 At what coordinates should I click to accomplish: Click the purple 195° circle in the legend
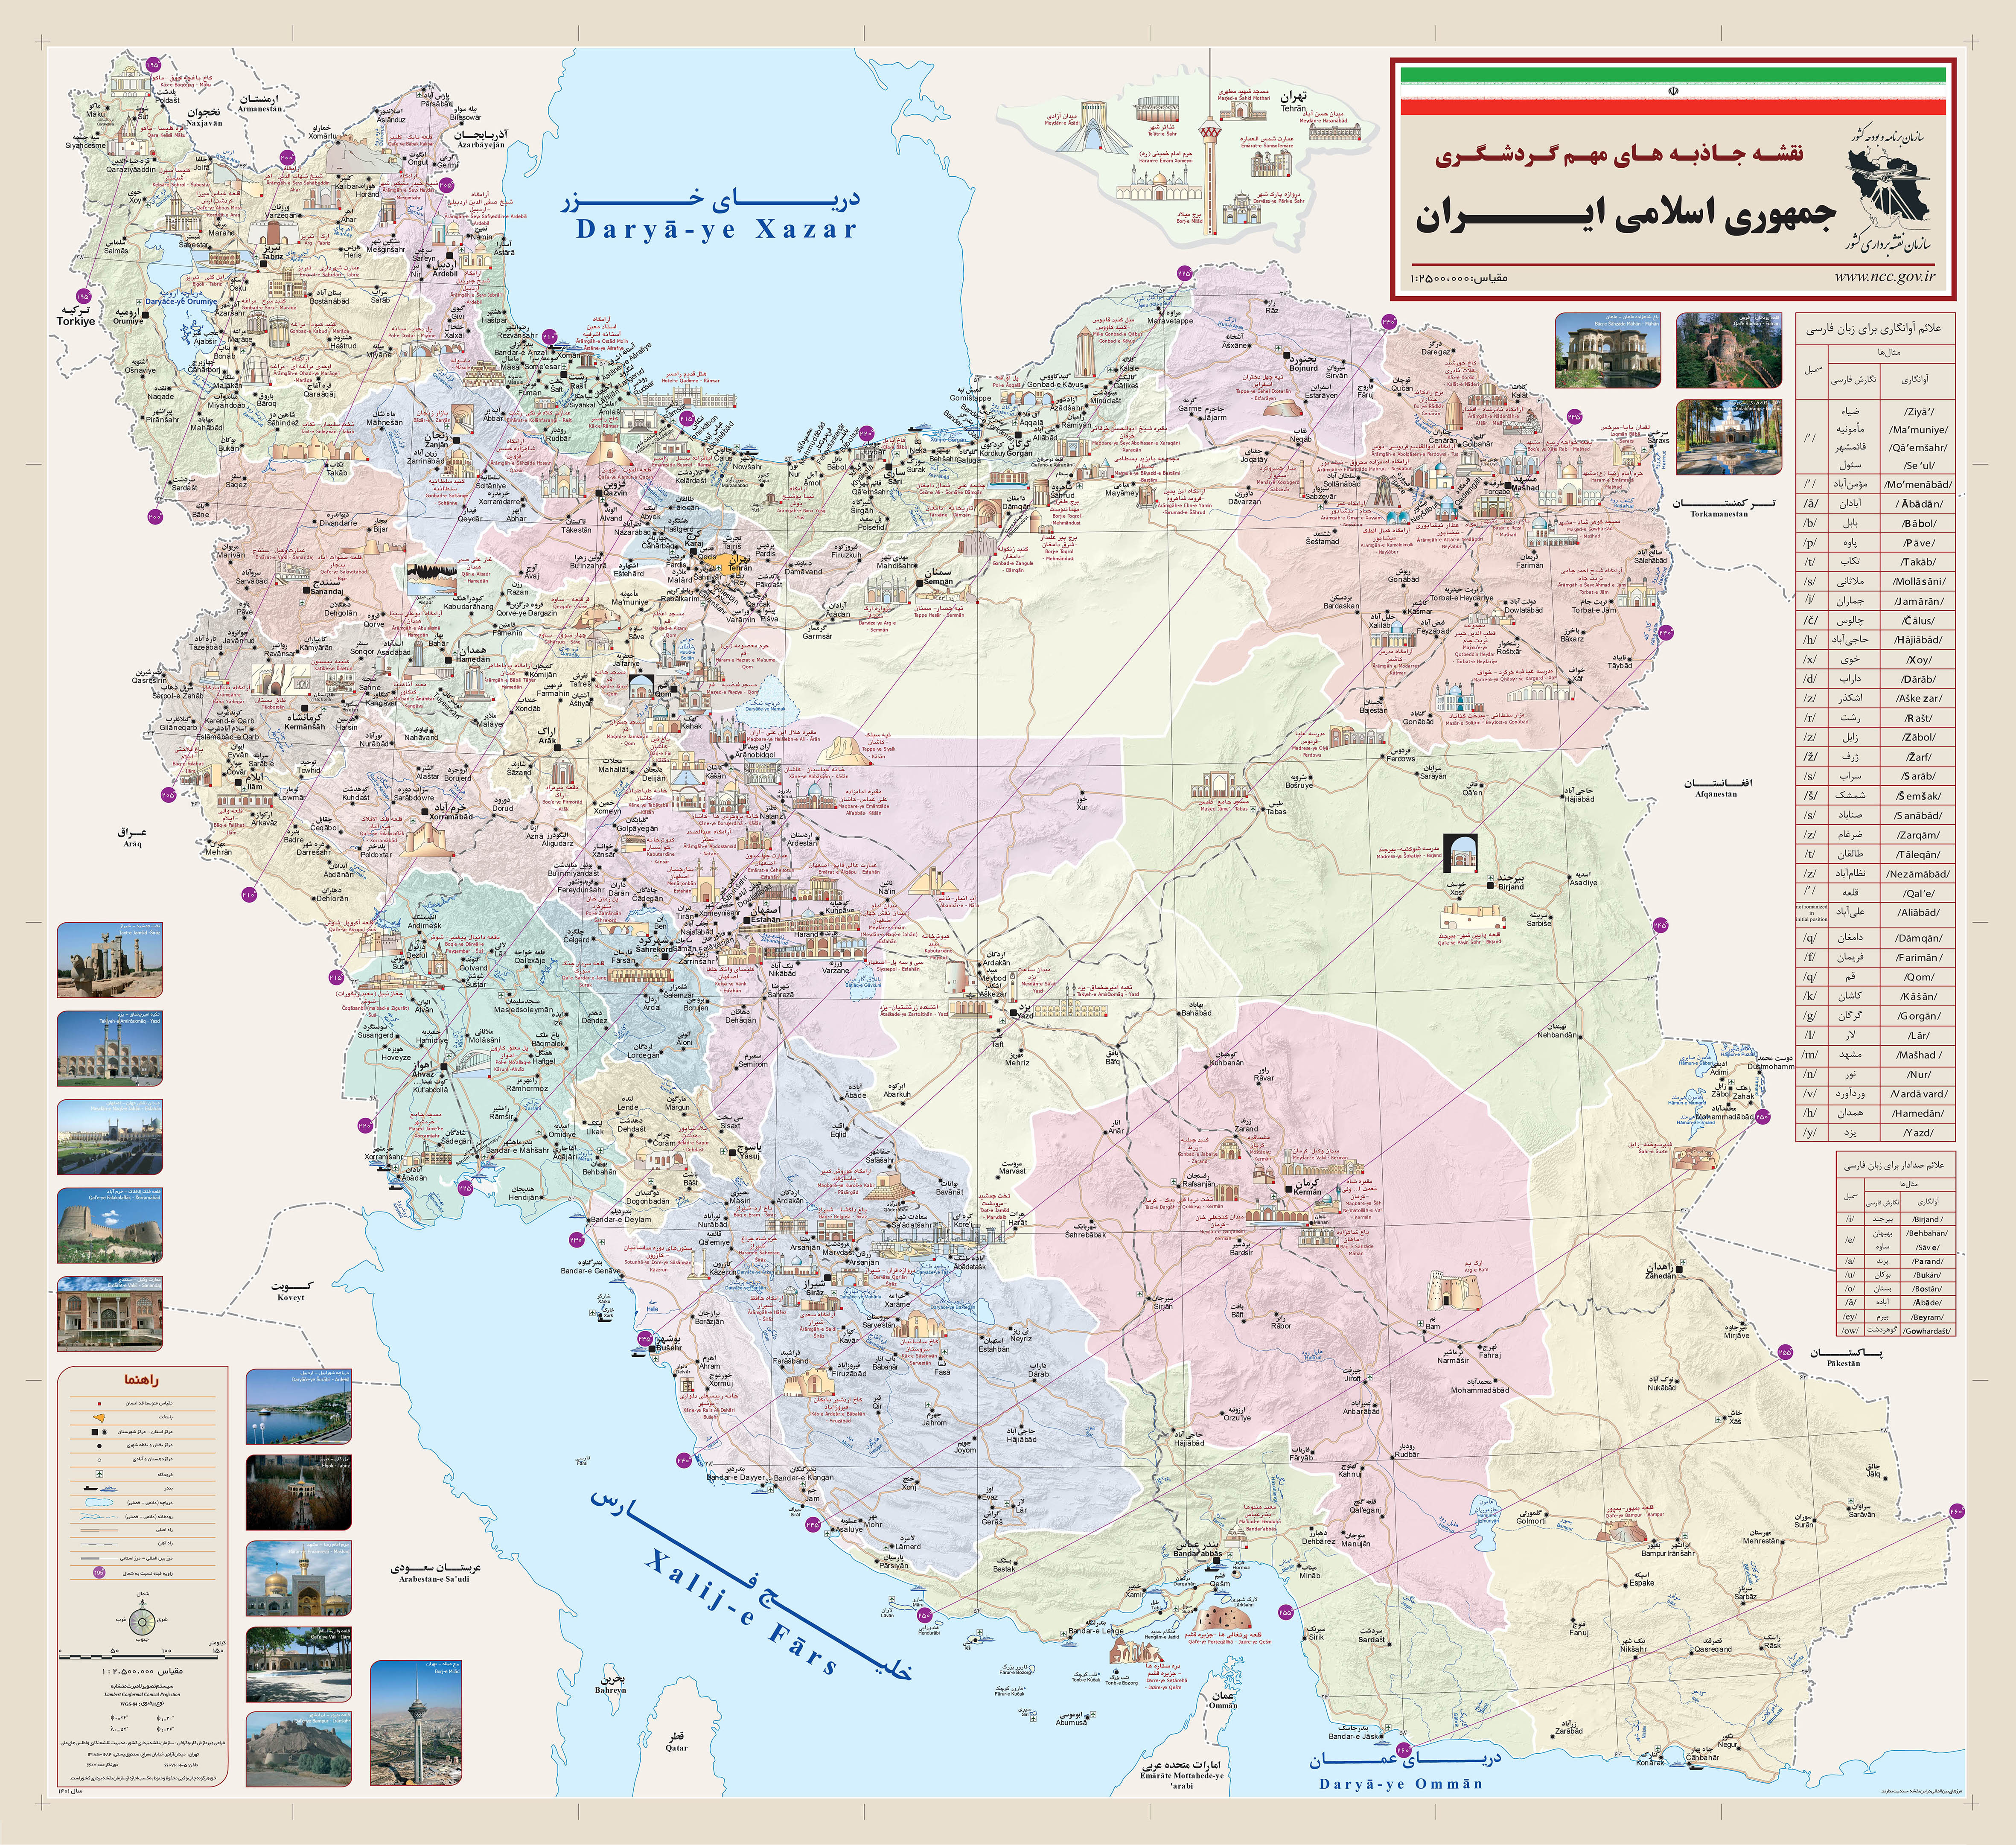[x=99, y=1573]
